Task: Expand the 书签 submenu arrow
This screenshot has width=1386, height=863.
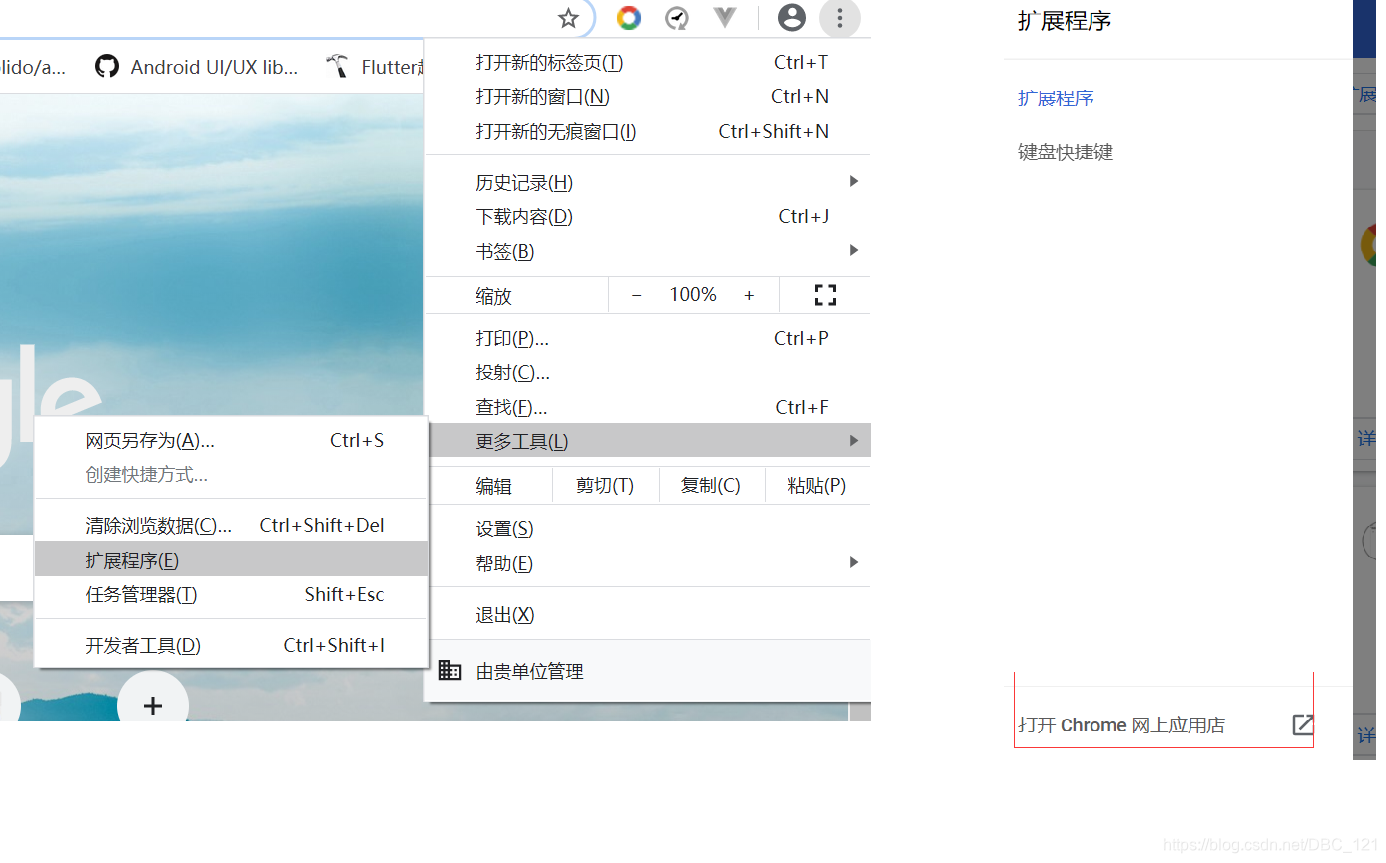Action: click(853, 250)
